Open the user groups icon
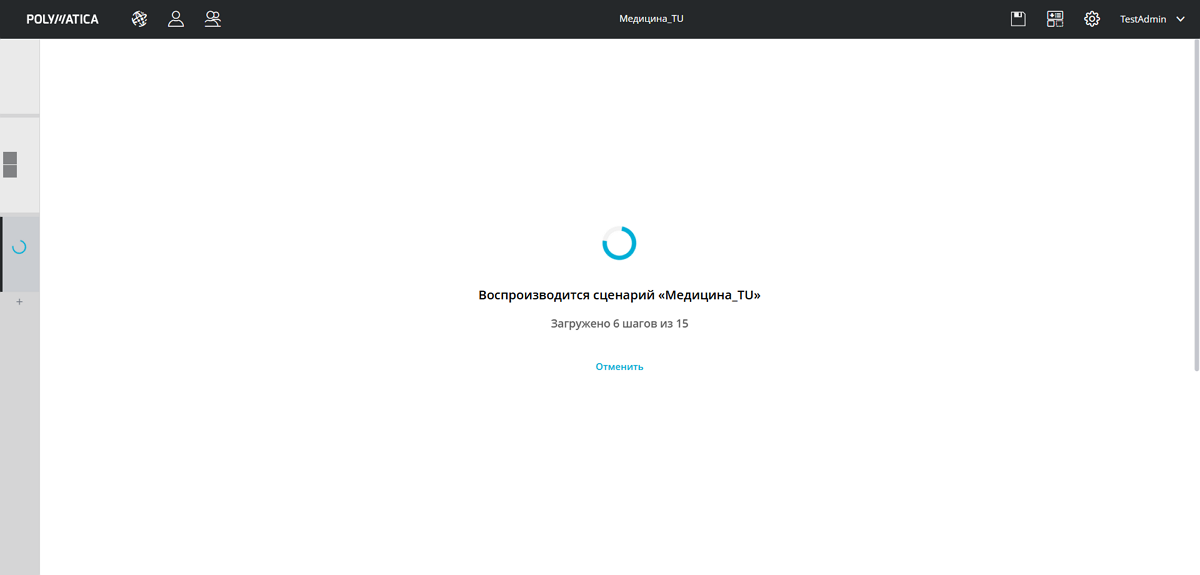Image resolution: width=1200 pixels, height=575 pixels. click(x=212, y=19)
